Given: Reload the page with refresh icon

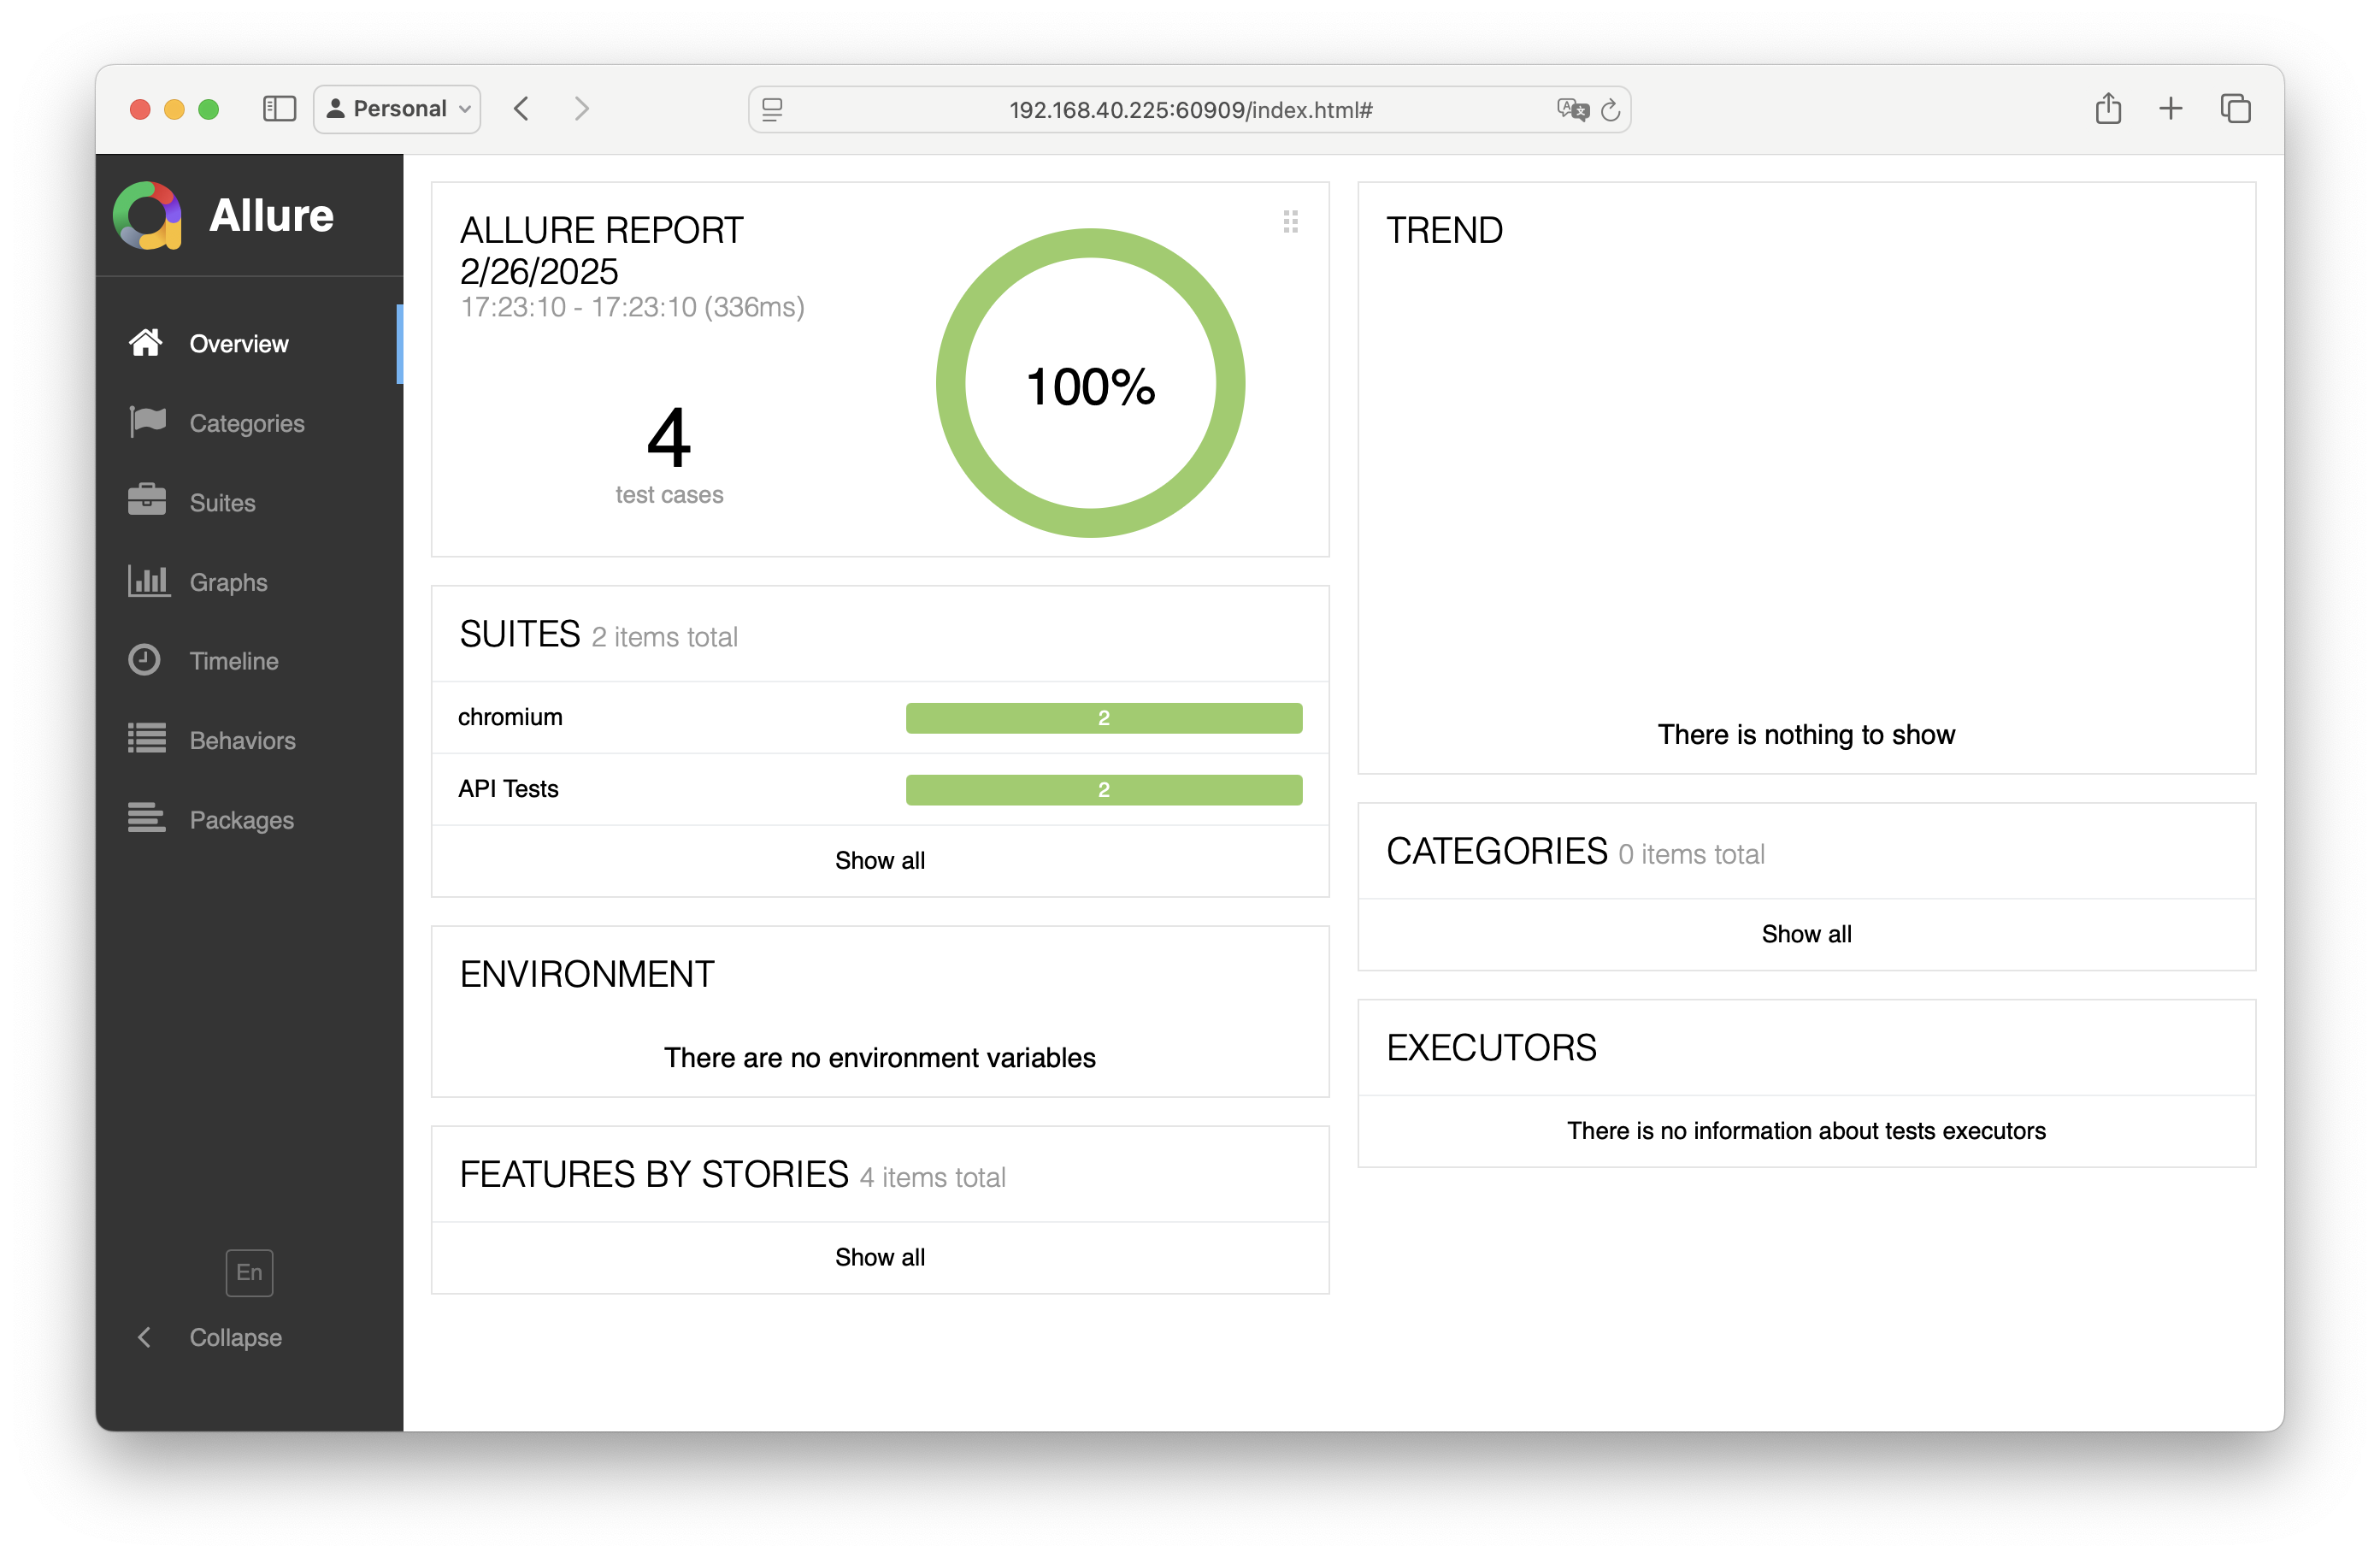Looking at the screenshot, I should [1609, 110].
